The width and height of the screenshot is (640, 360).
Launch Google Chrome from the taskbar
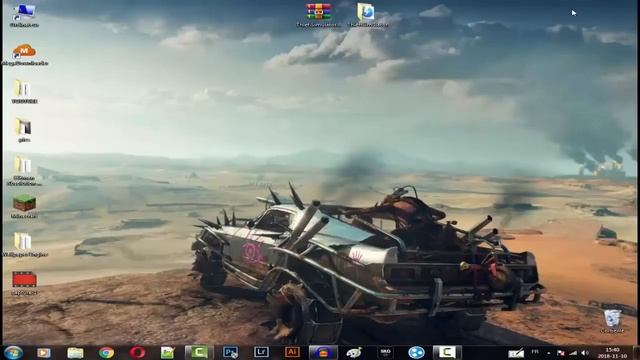[106, 353]
